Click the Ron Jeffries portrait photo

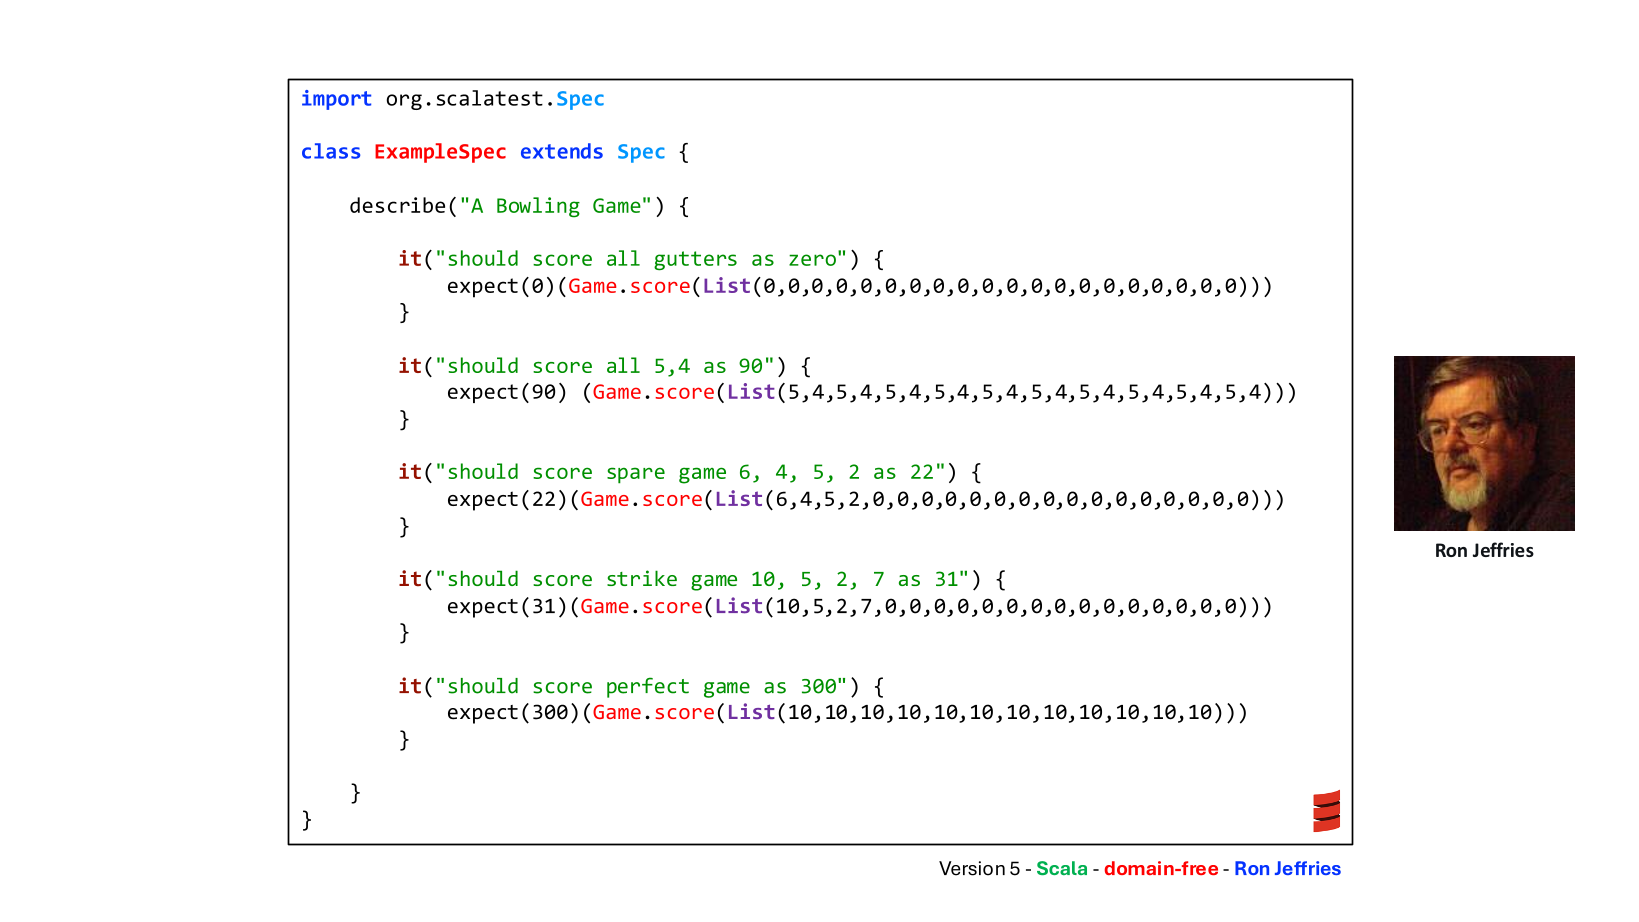click(x=1484, y=443)
